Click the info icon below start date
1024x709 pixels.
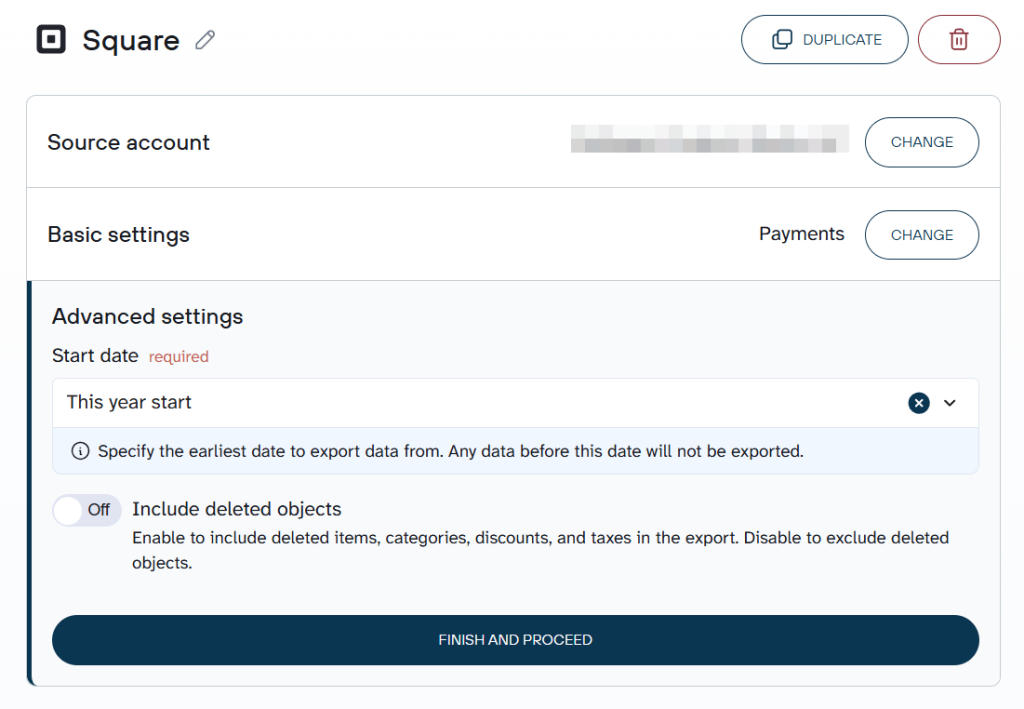[x=80, y=451]
